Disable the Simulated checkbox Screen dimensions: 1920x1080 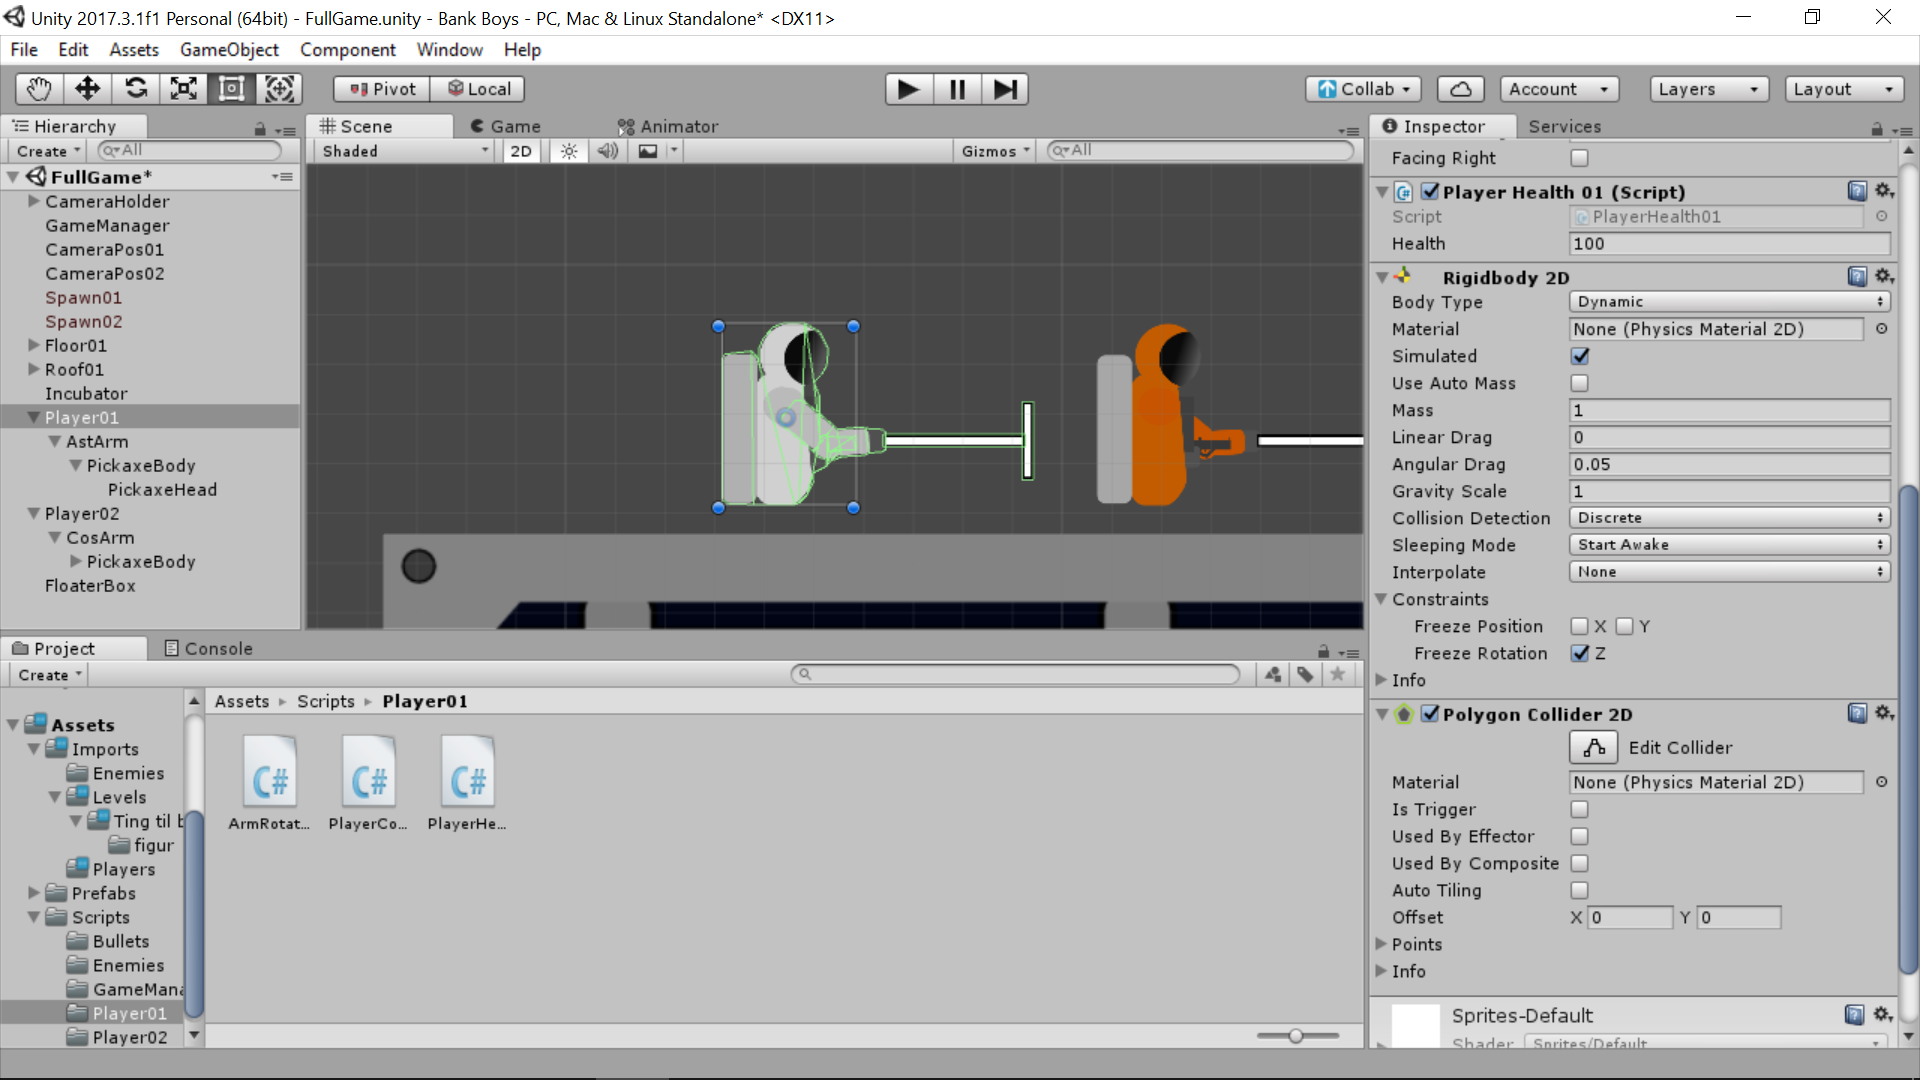pos(1579,356)
